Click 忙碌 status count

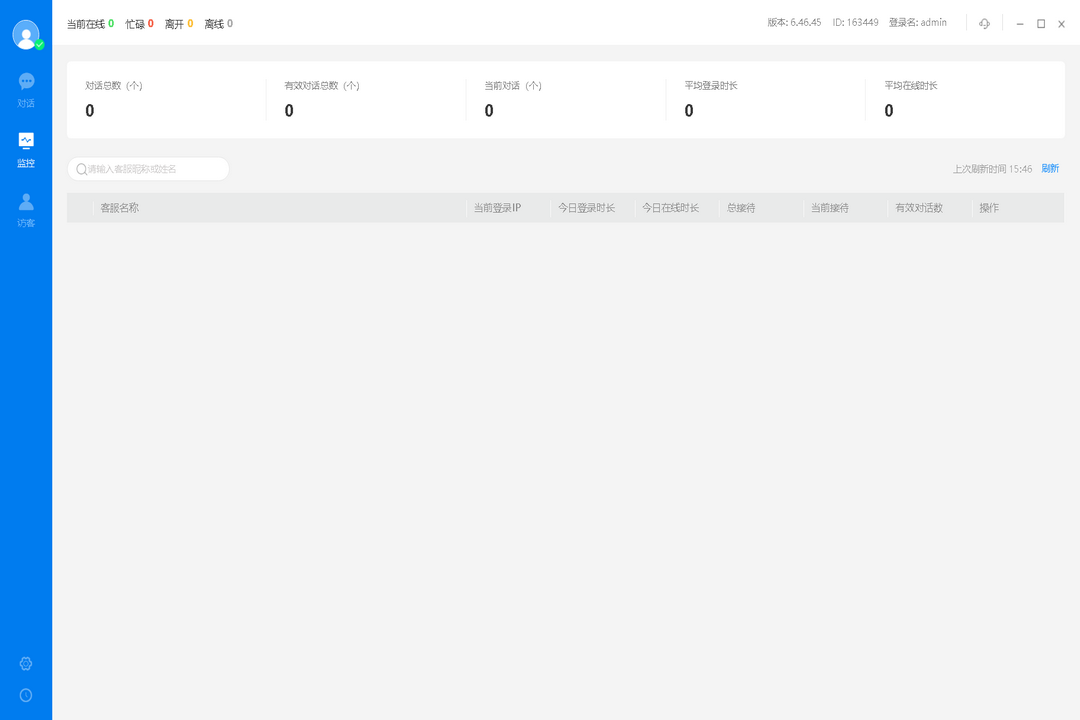[139, 24]
